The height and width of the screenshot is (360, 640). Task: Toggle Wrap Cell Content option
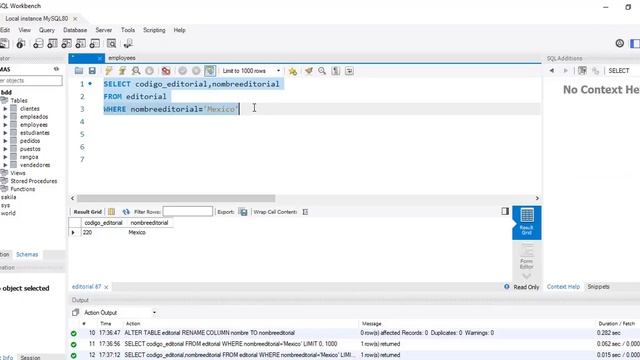pos(305,212)
